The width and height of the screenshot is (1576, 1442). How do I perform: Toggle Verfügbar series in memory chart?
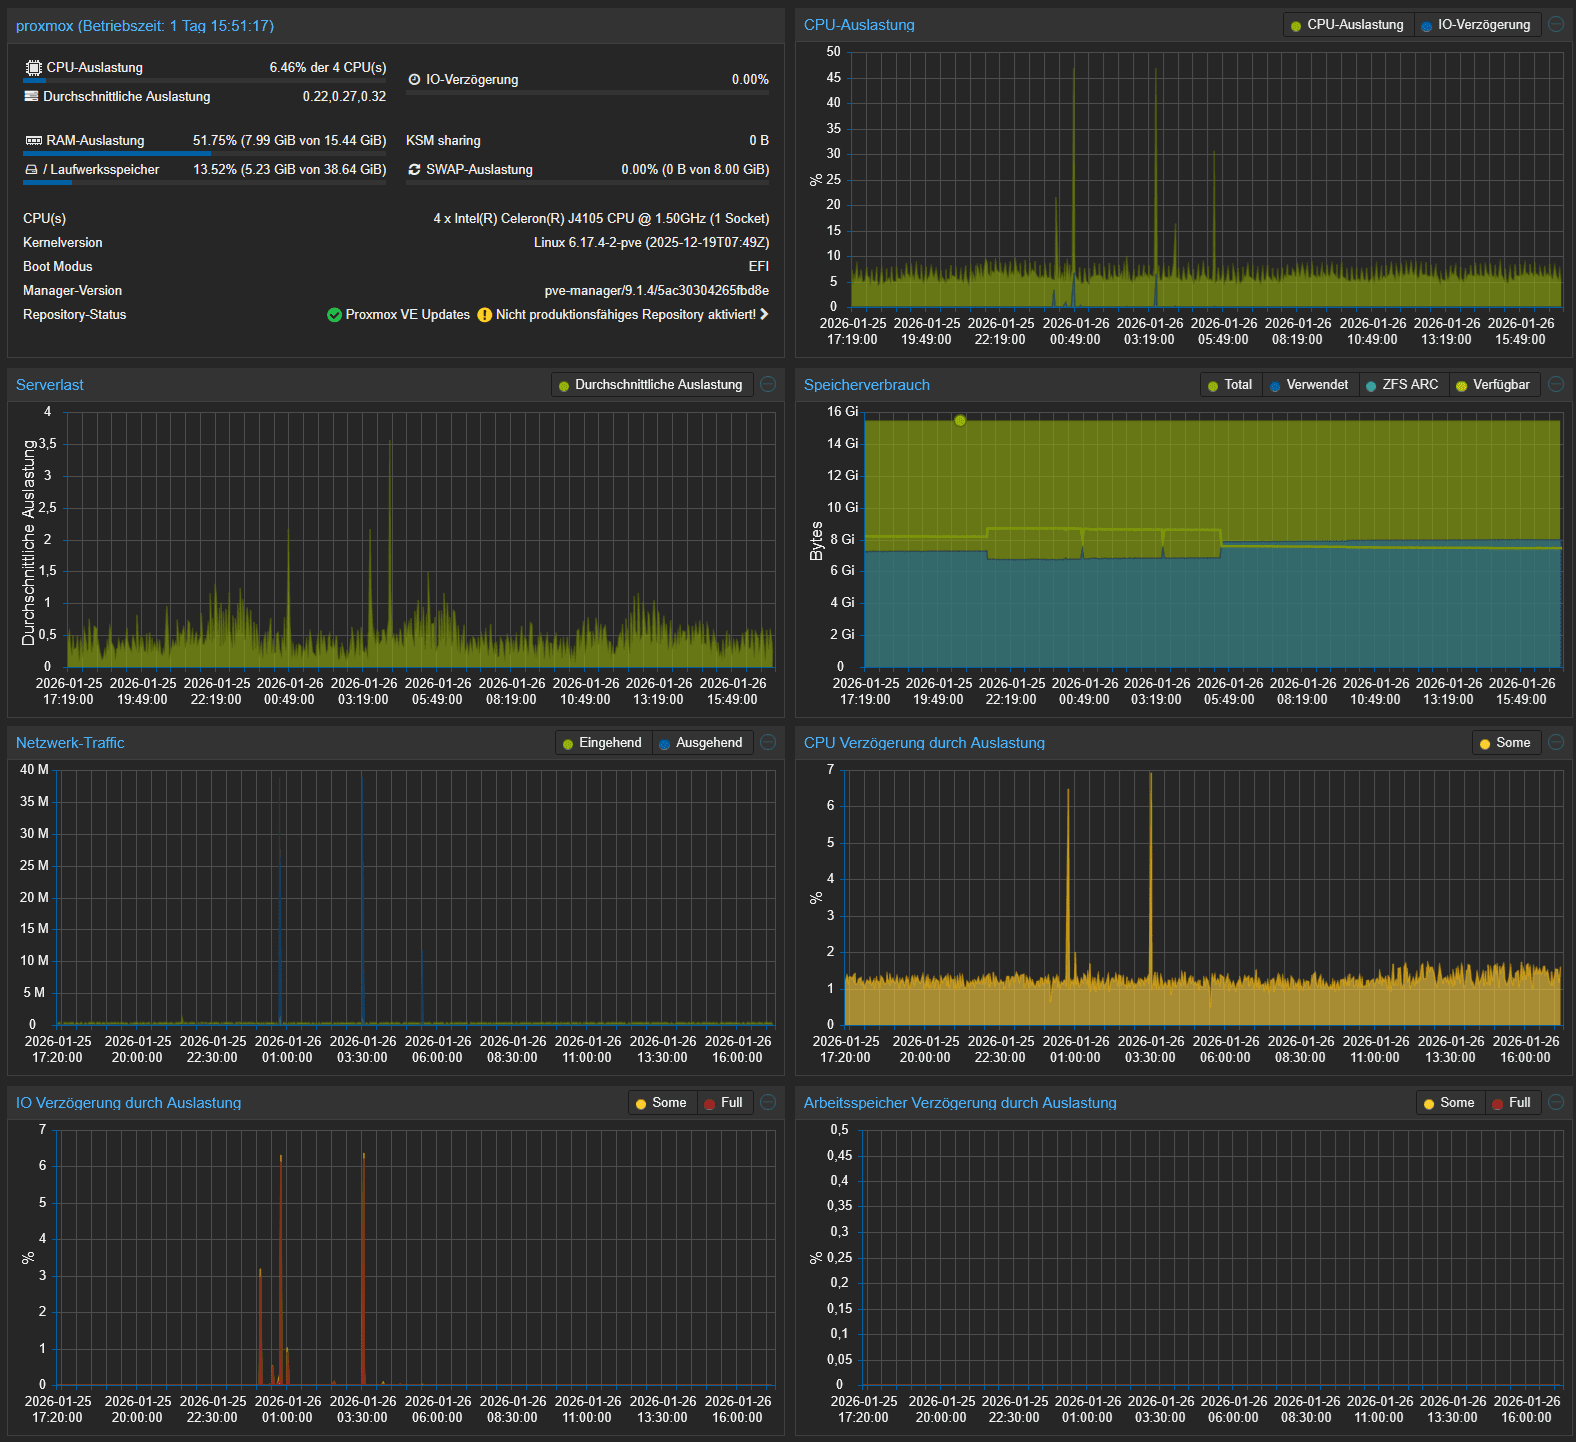tap(1493, 385)
